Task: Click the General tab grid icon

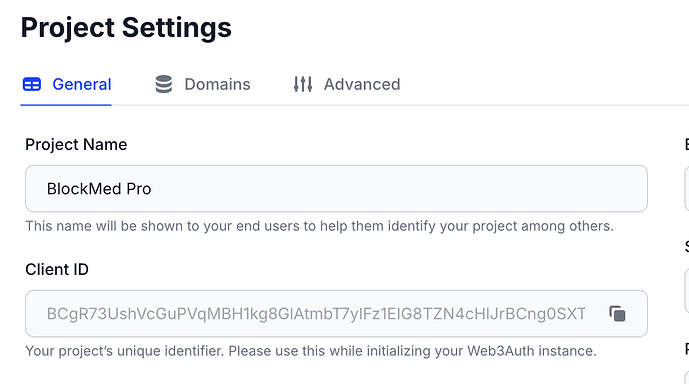Action: [32, 84]
